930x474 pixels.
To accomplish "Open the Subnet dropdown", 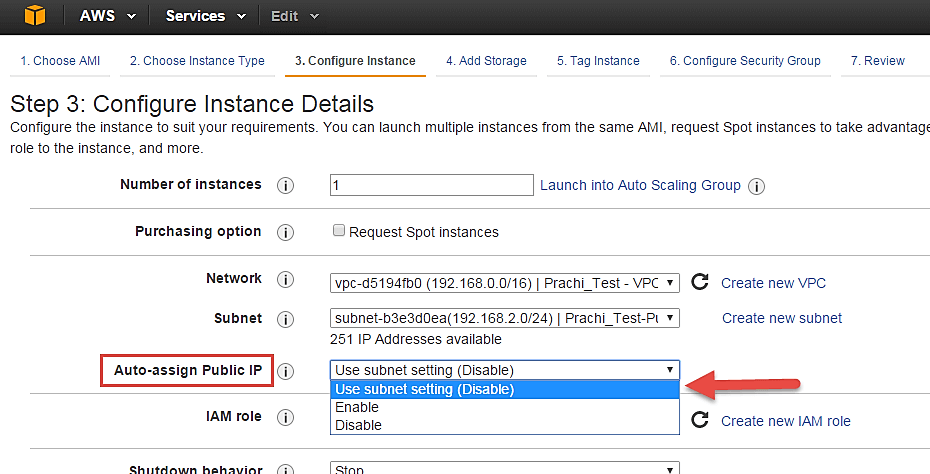I will [505, 318].
